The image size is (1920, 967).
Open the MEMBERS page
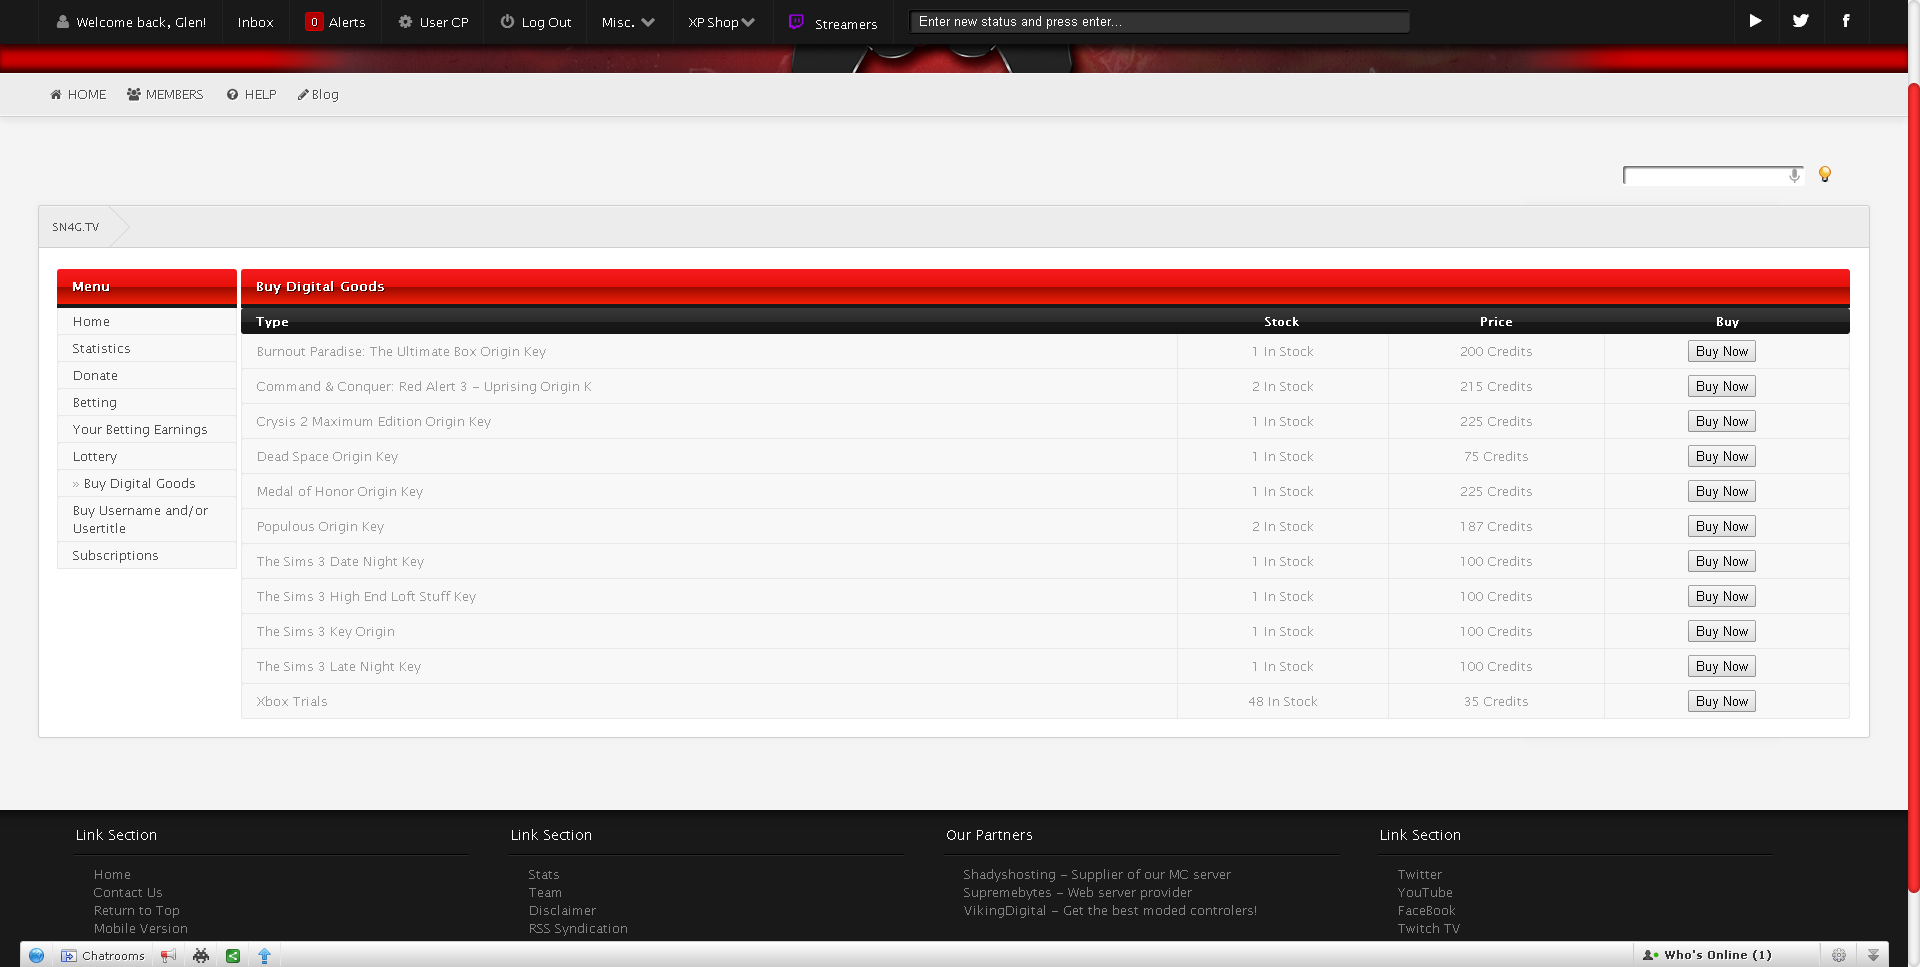(x=165, y=95)
